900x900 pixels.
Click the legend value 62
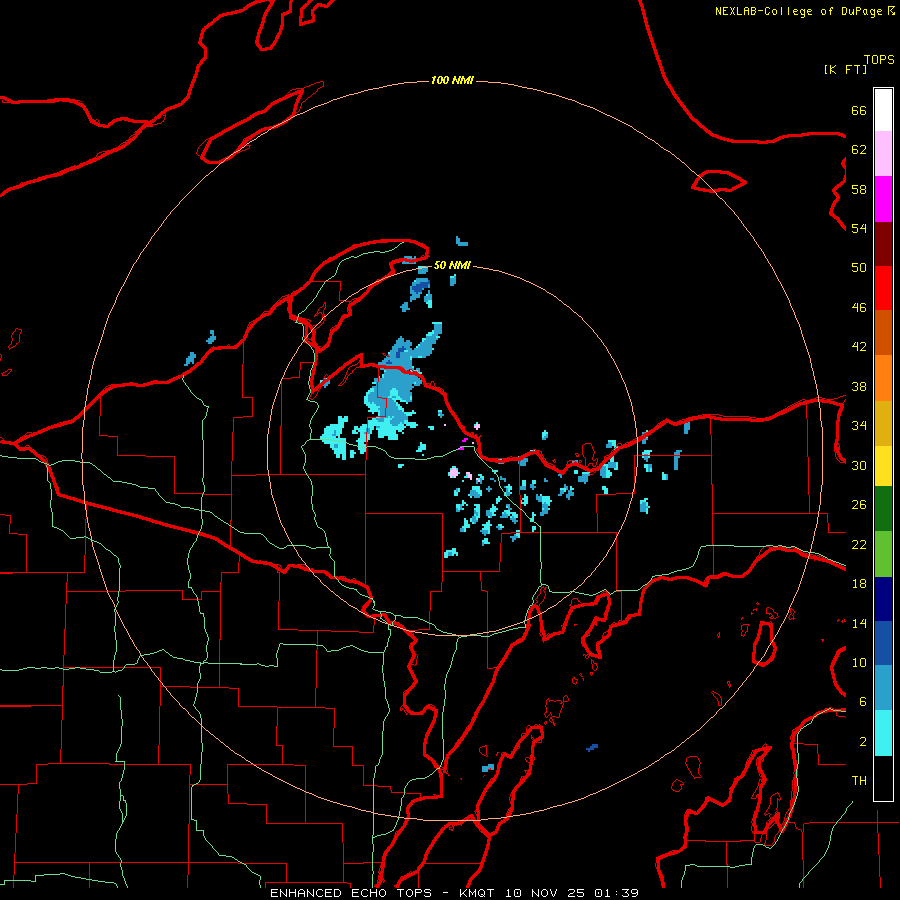click(859, 150)
